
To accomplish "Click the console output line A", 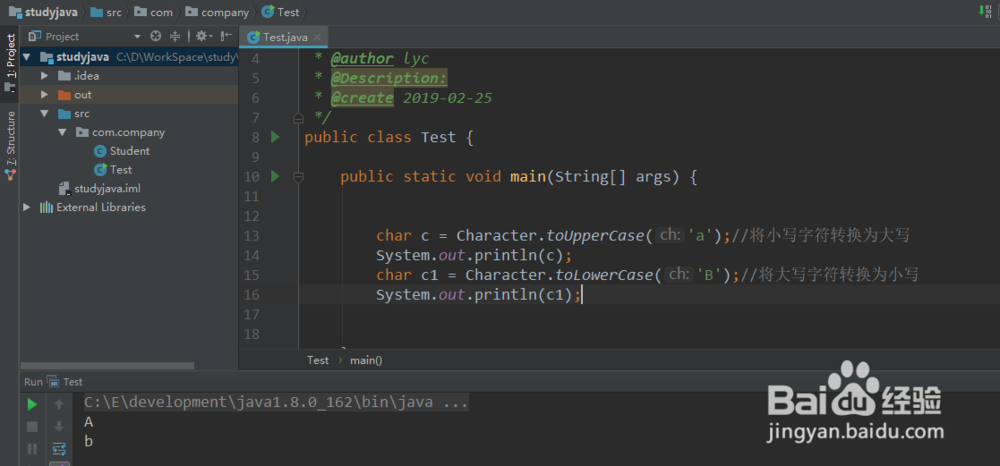I will pyautogui.click(x=89, y=422).
